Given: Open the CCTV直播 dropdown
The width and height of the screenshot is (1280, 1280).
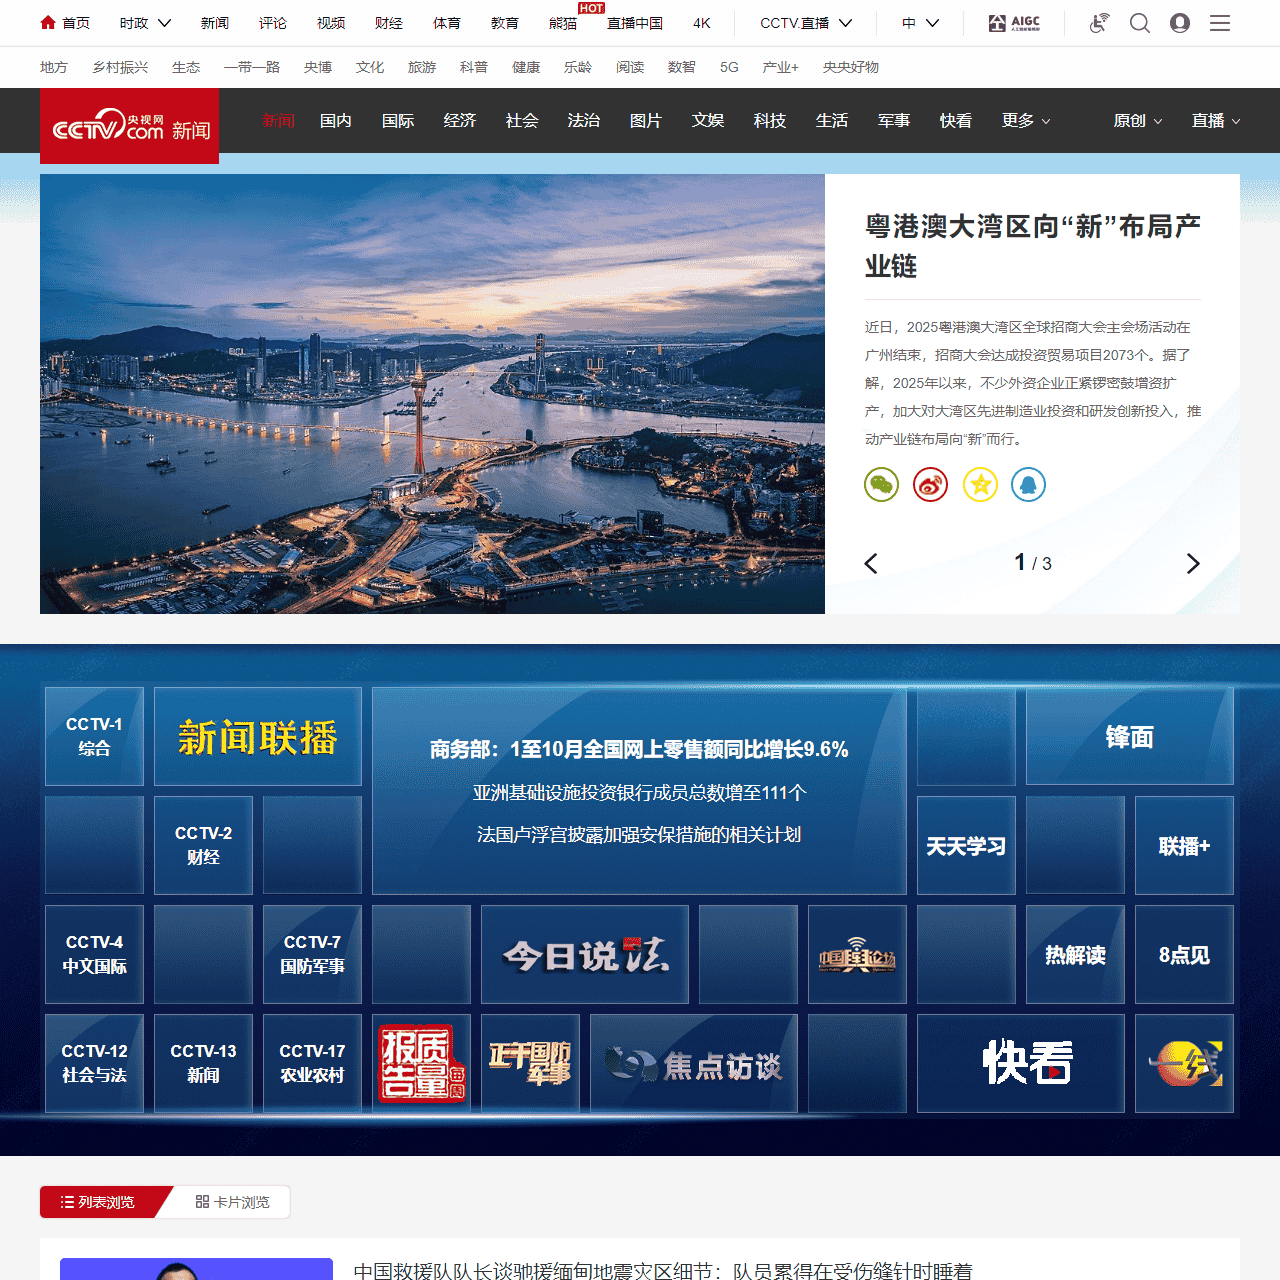Looking at the screenshot, I should click(804, 22).
